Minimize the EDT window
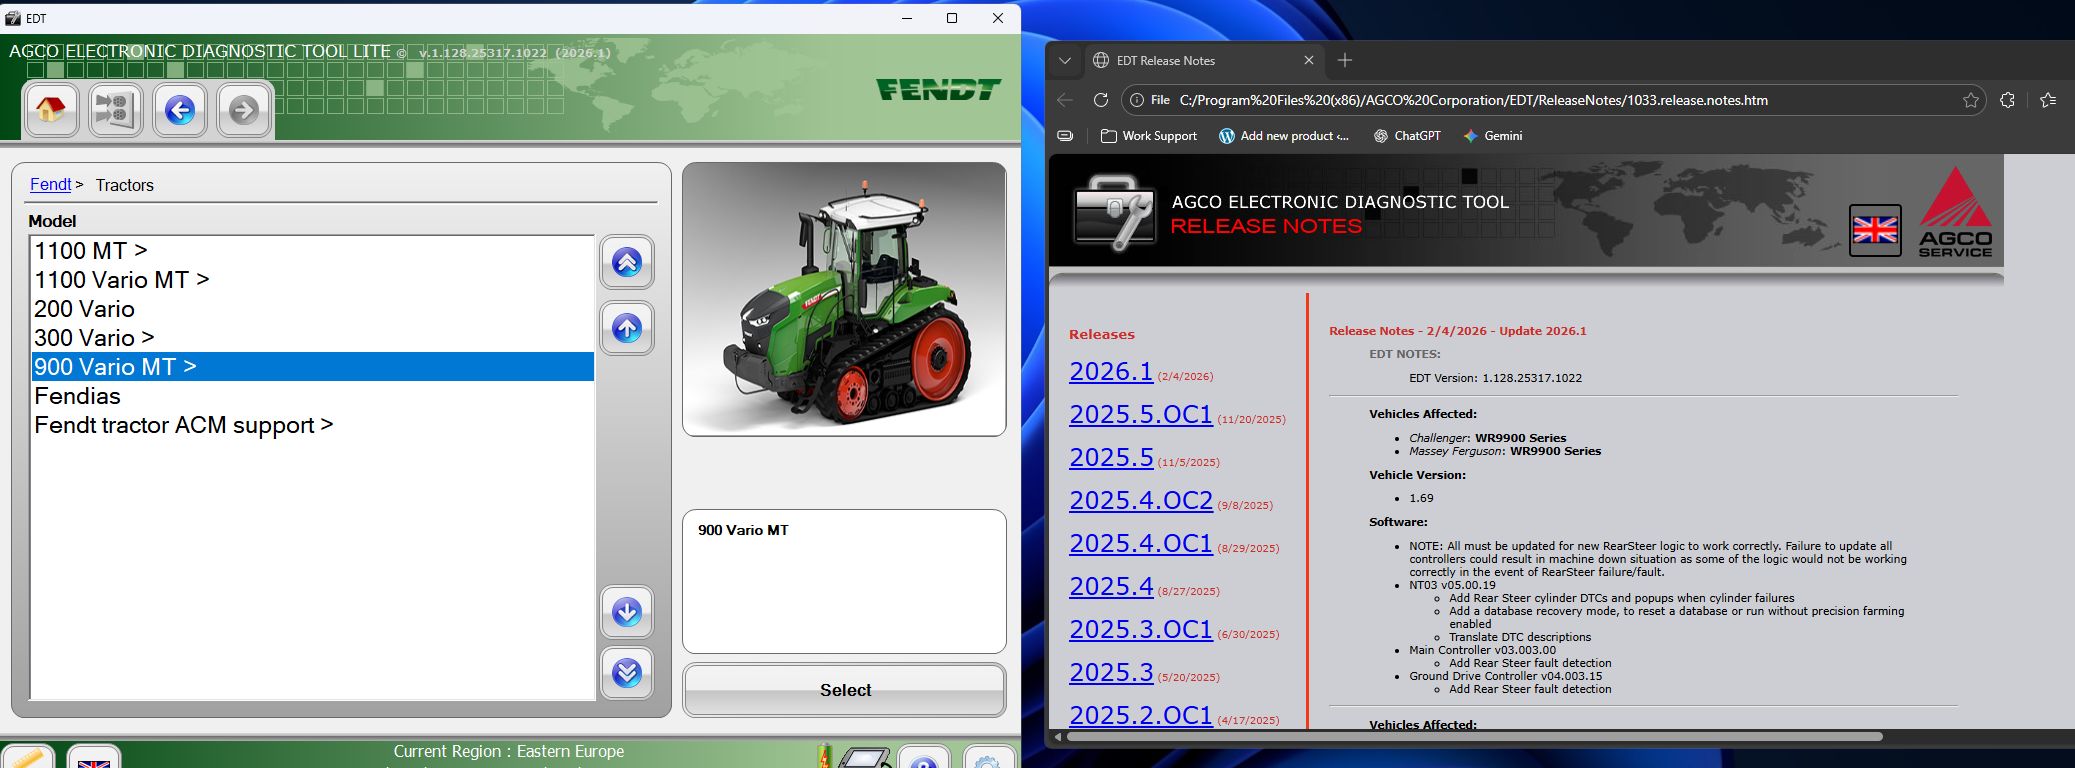This screenshot has height=768, width=2075. (907, 18)
